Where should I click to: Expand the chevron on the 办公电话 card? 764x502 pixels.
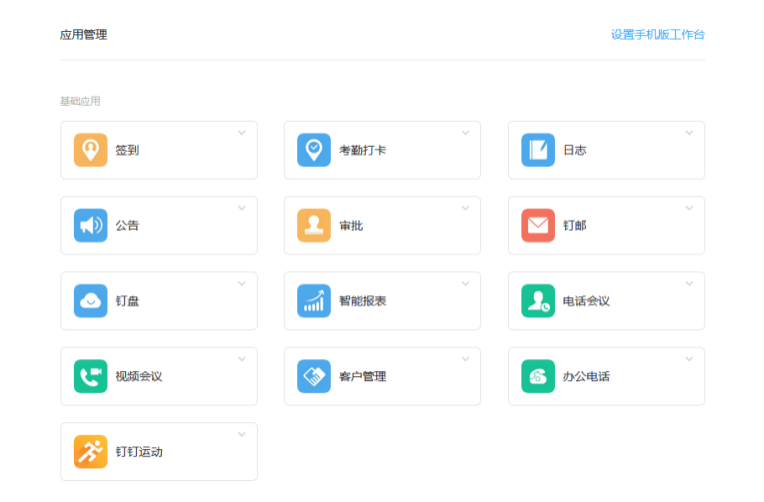pos(689,359)
